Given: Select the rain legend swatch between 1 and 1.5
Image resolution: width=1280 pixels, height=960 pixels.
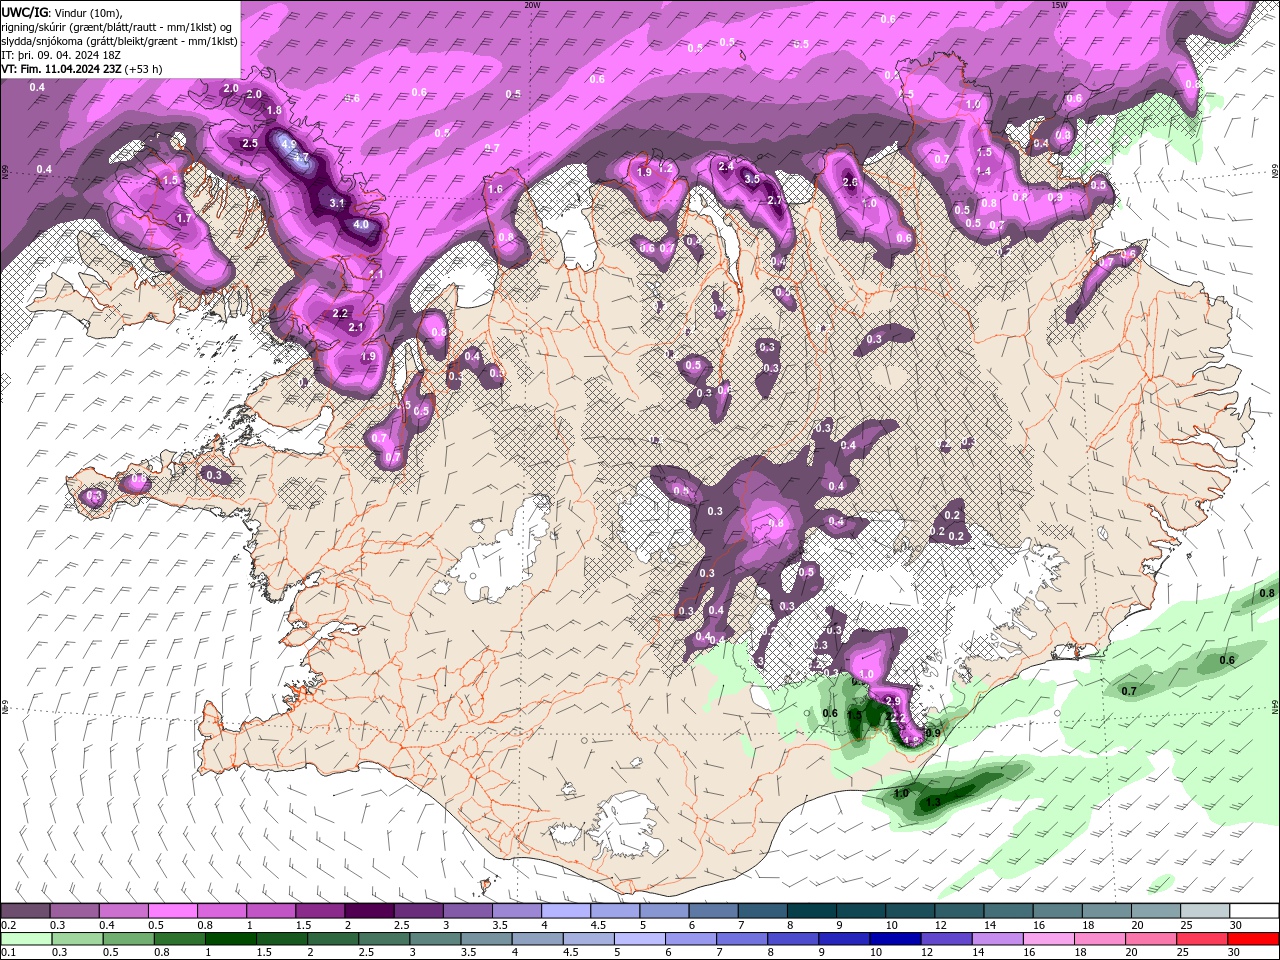Looking at the screenshot, I should tap(230, 938).
